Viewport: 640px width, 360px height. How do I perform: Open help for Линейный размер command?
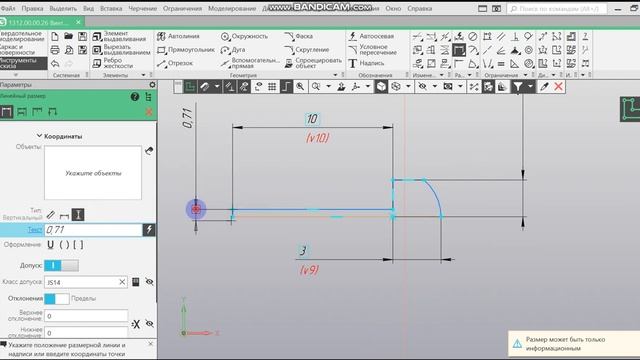pos(135,97)
